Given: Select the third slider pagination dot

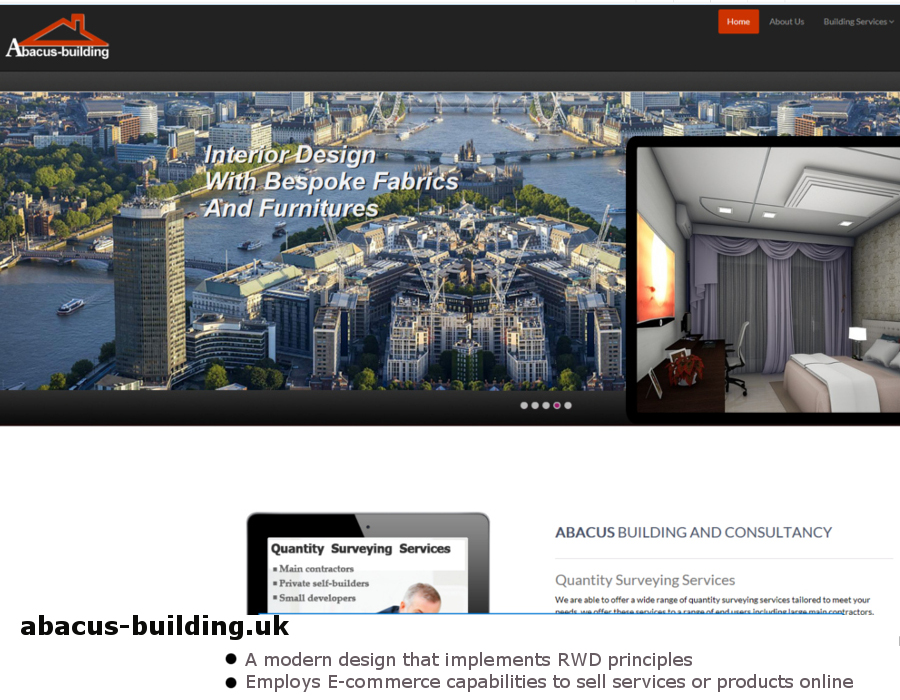Looking at the screenshot, I should point(546,406).
